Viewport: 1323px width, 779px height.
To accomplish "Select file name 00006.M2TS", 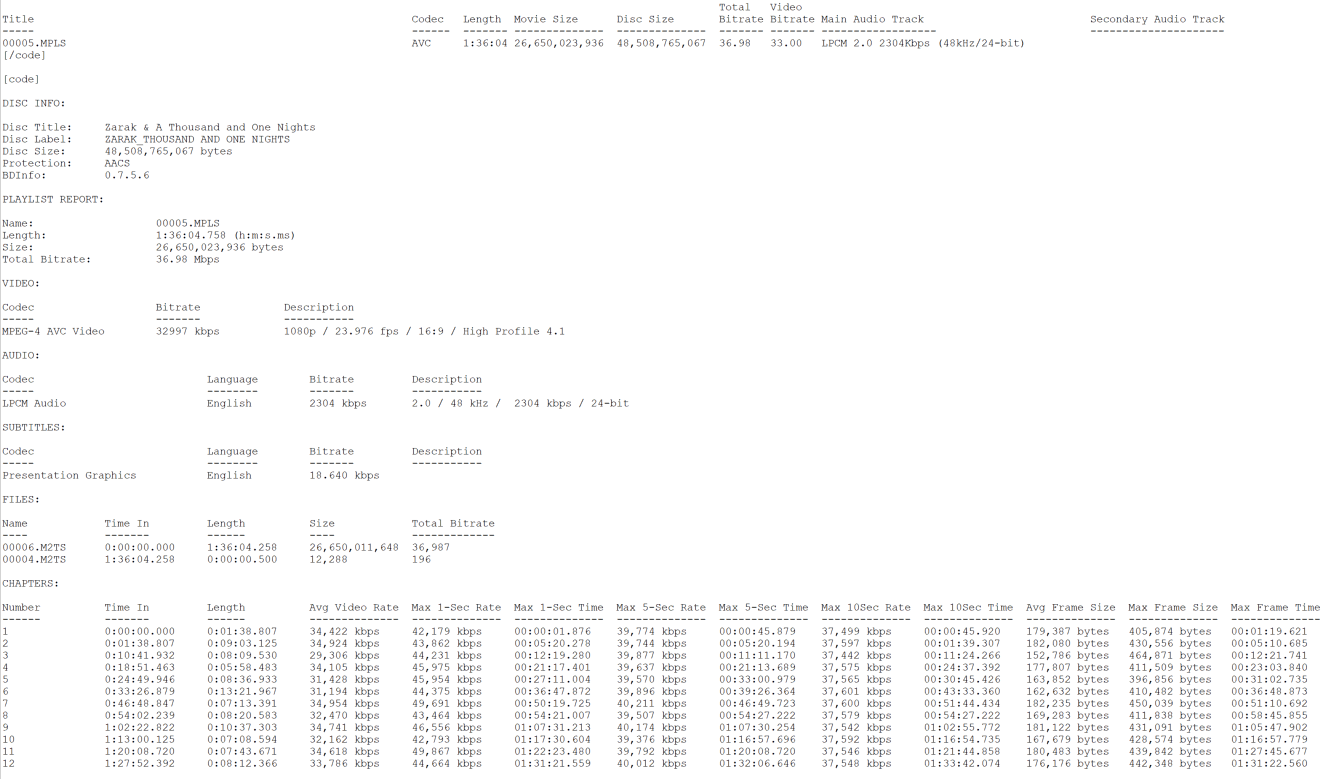I will (34, 547).
